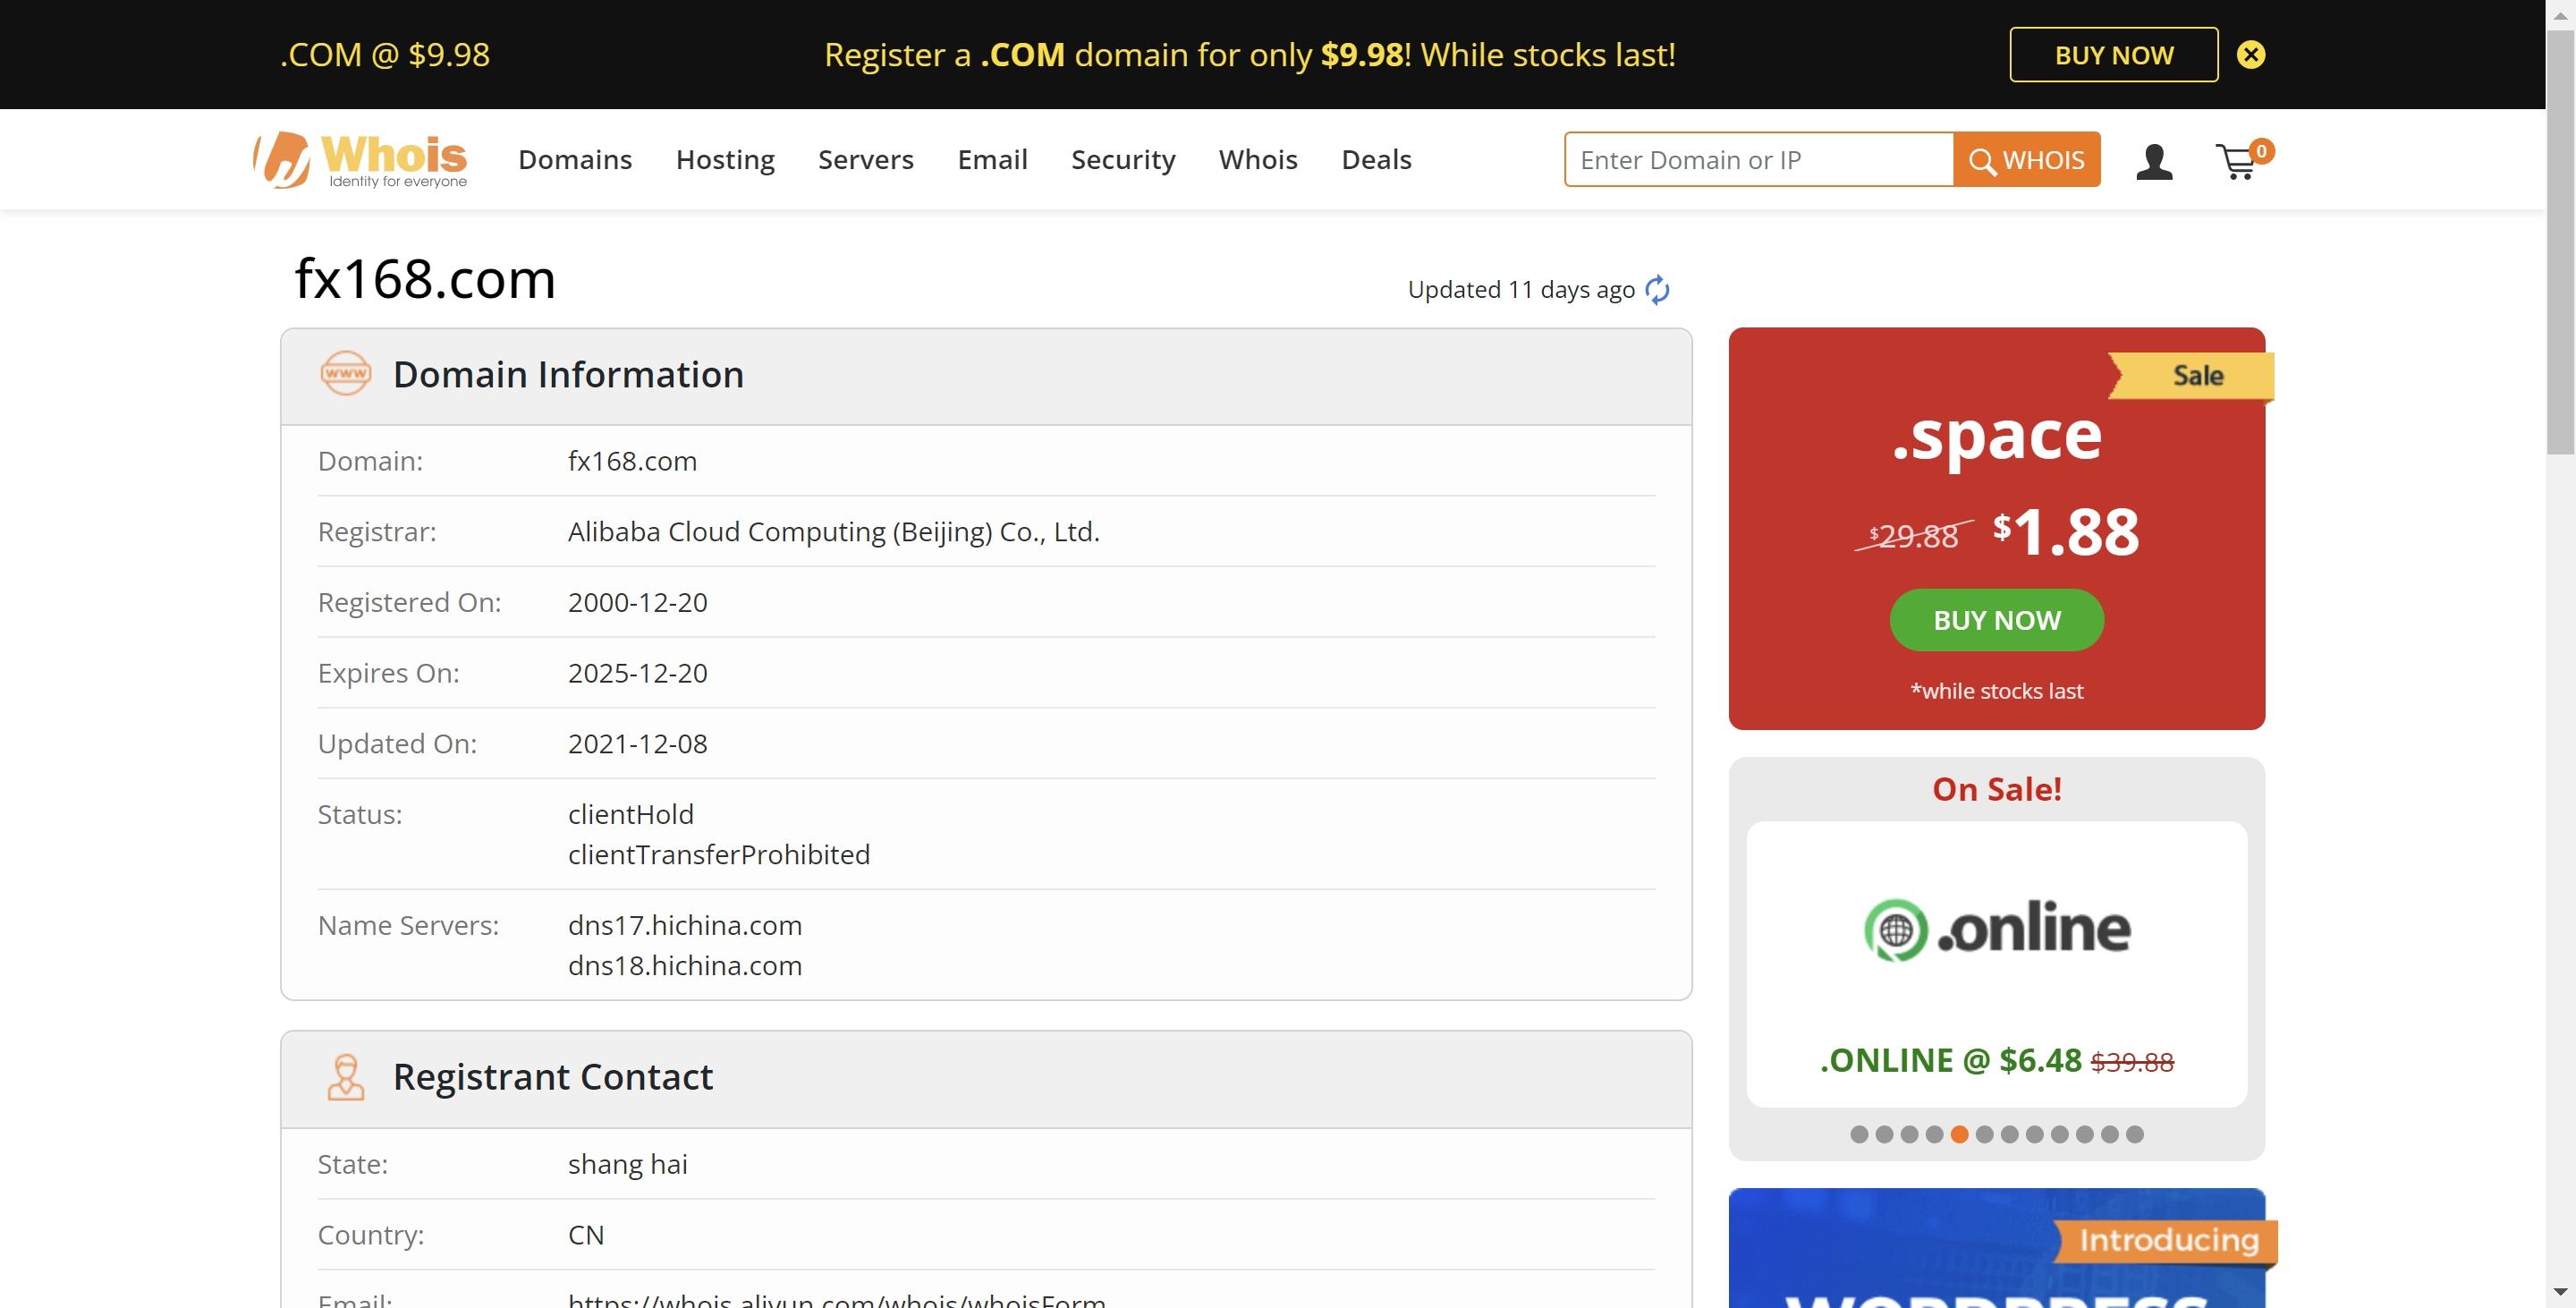2576x1308 pixels.
Task: Buy the .space domain with green button
Action: [1996, 620]
